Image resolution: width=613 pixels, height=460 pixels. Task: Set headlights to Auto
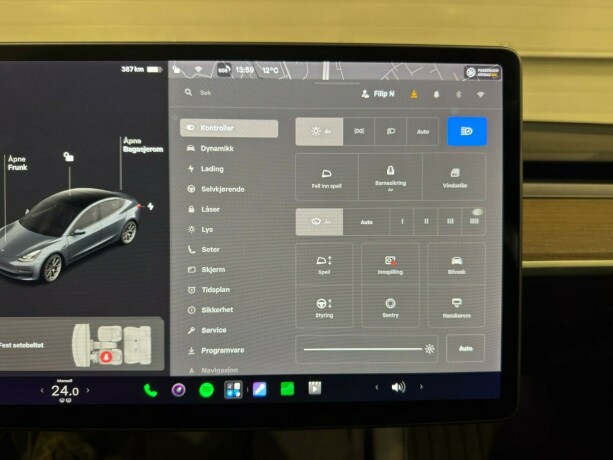(423, 132)
